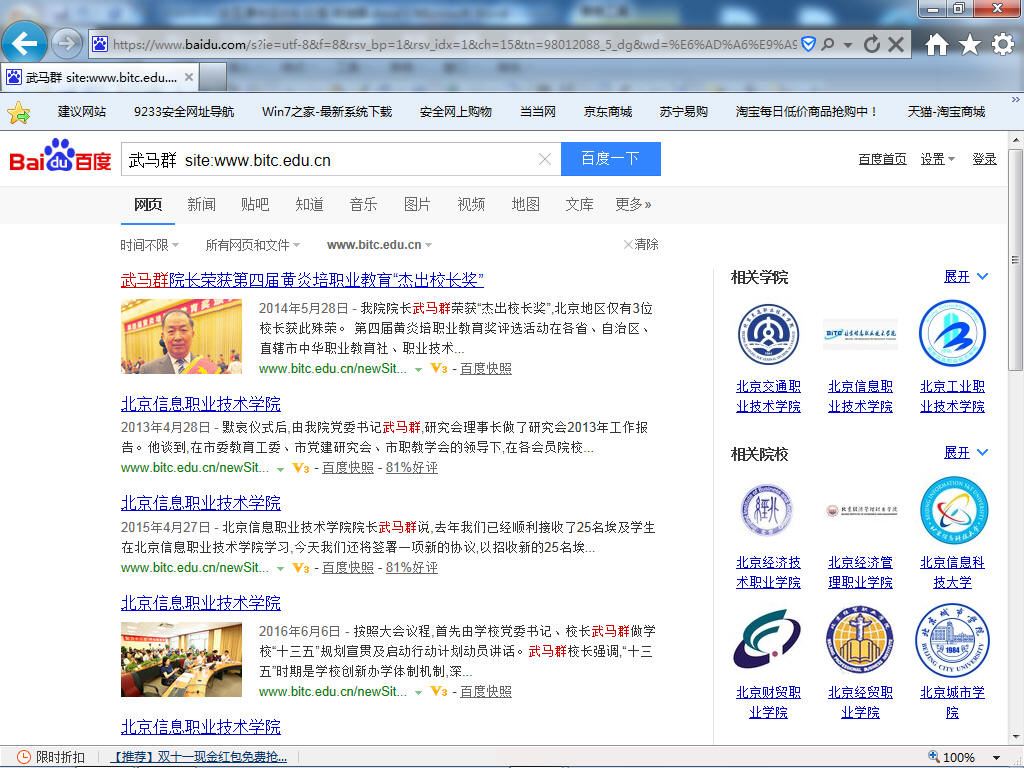Click the meeting room thumbnail of 2016 result

tap(181, 660)
